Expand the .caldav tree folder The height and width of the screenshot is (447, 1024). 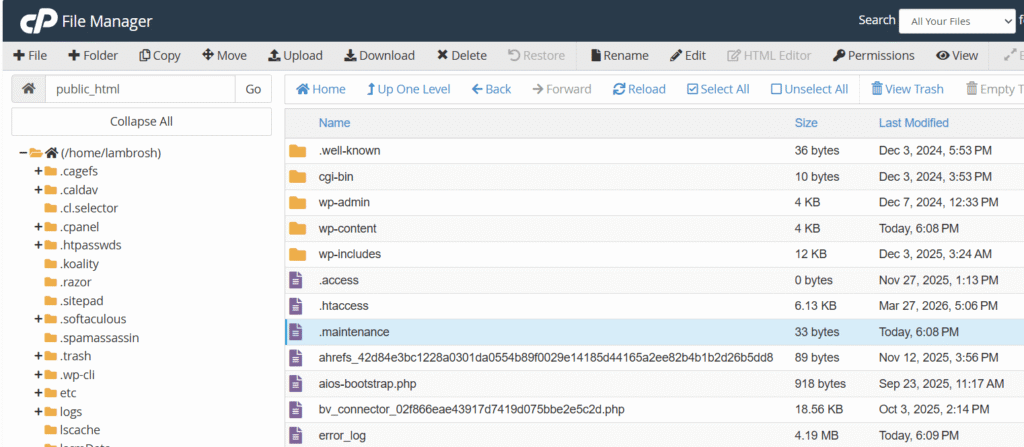38,190
